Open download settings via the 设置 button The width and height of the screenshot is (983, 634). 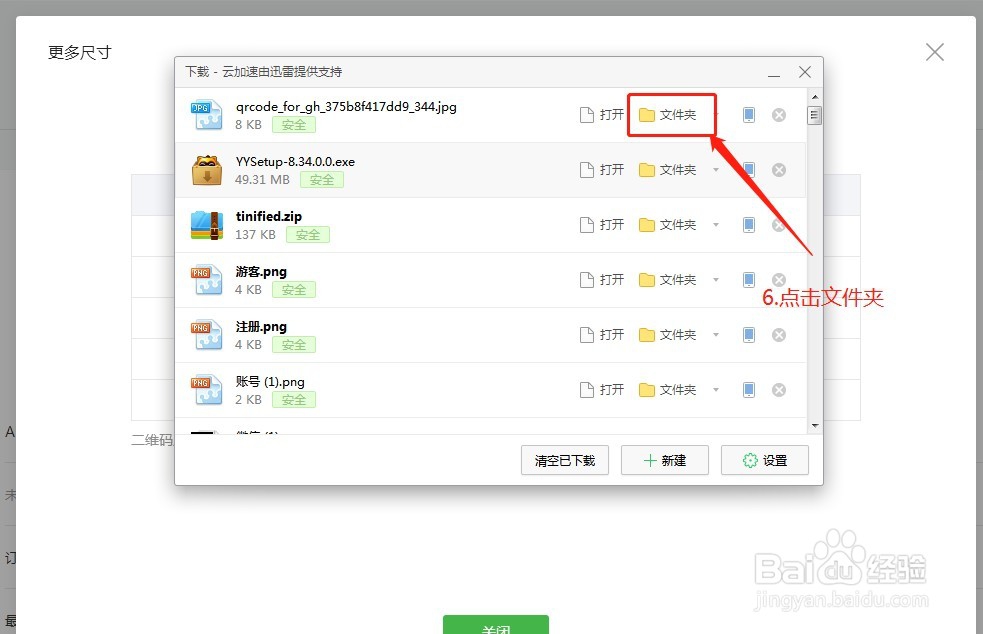764,460
